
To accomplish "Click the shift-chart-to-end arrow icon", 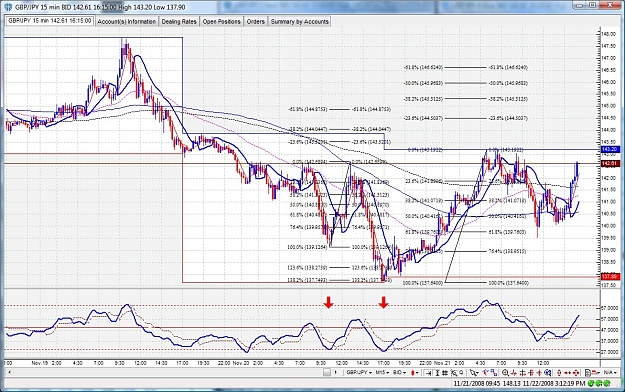I will [428, 373].
